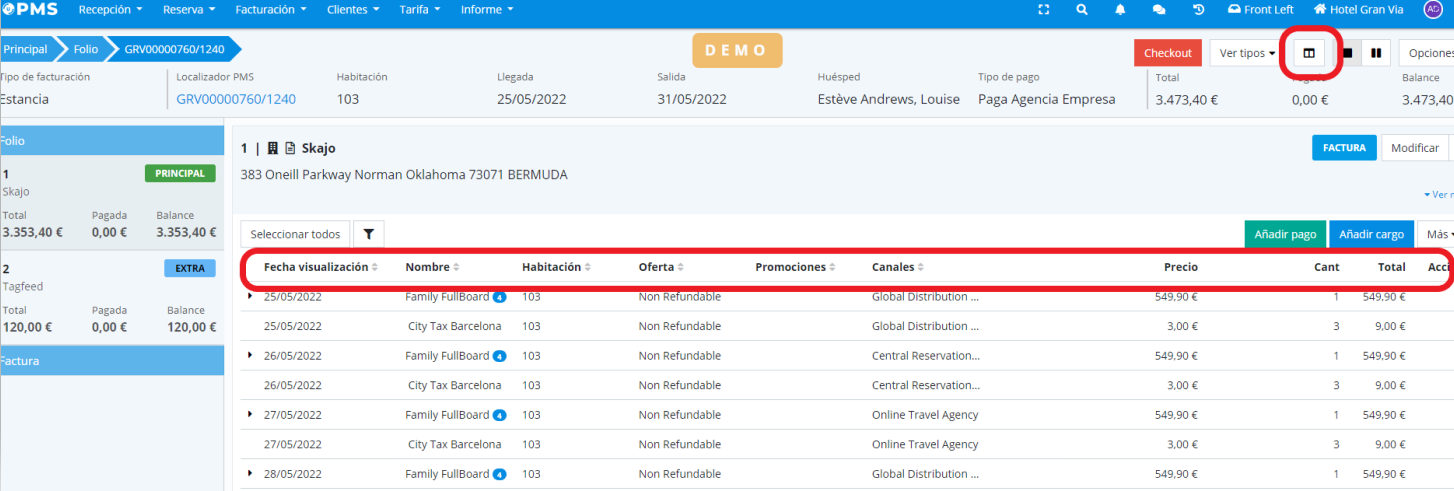Open search with the magnifier icon

tap(1082, 10)
